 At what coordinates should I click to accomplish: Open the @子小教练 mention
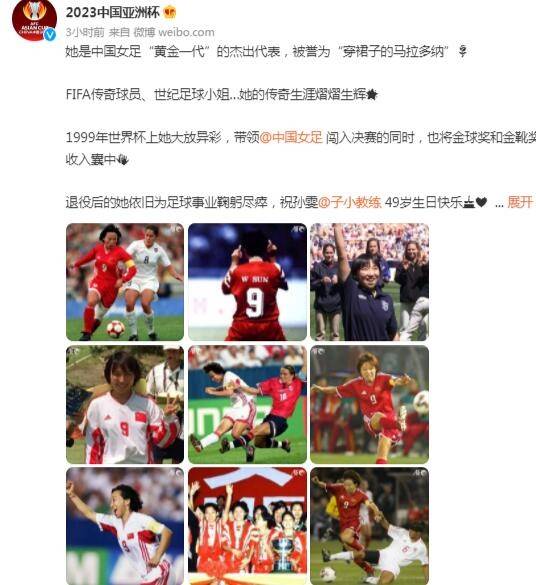[350, 202]
